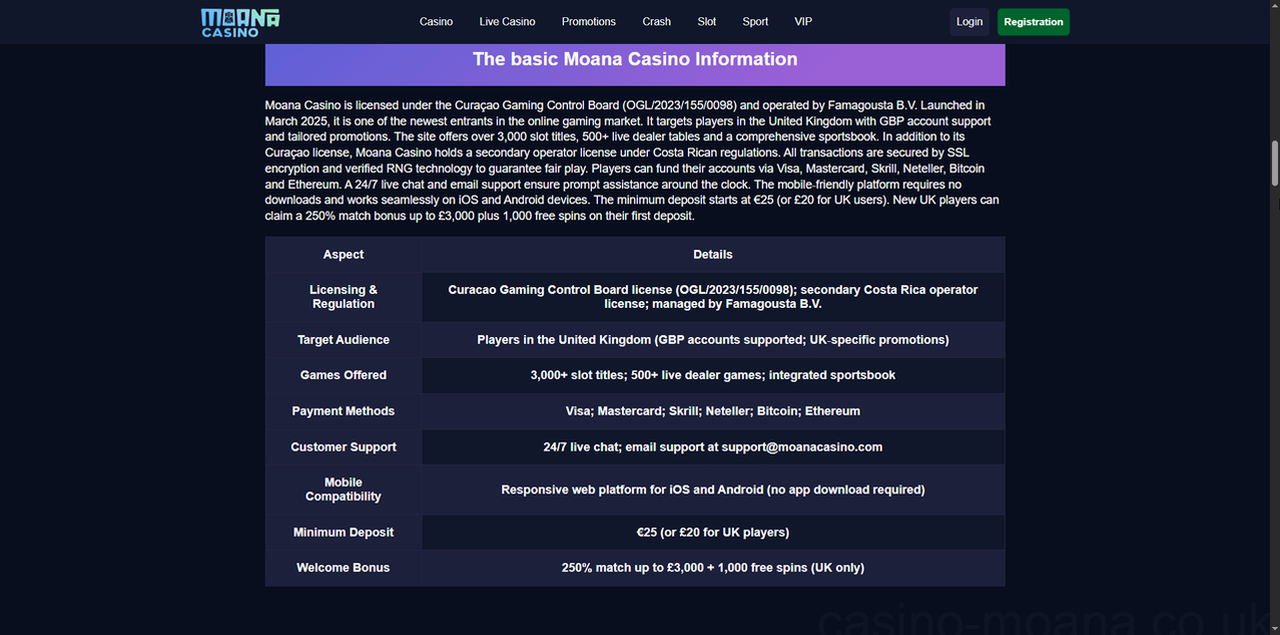Click the 'Details' table header cell

tap(713, 255)
